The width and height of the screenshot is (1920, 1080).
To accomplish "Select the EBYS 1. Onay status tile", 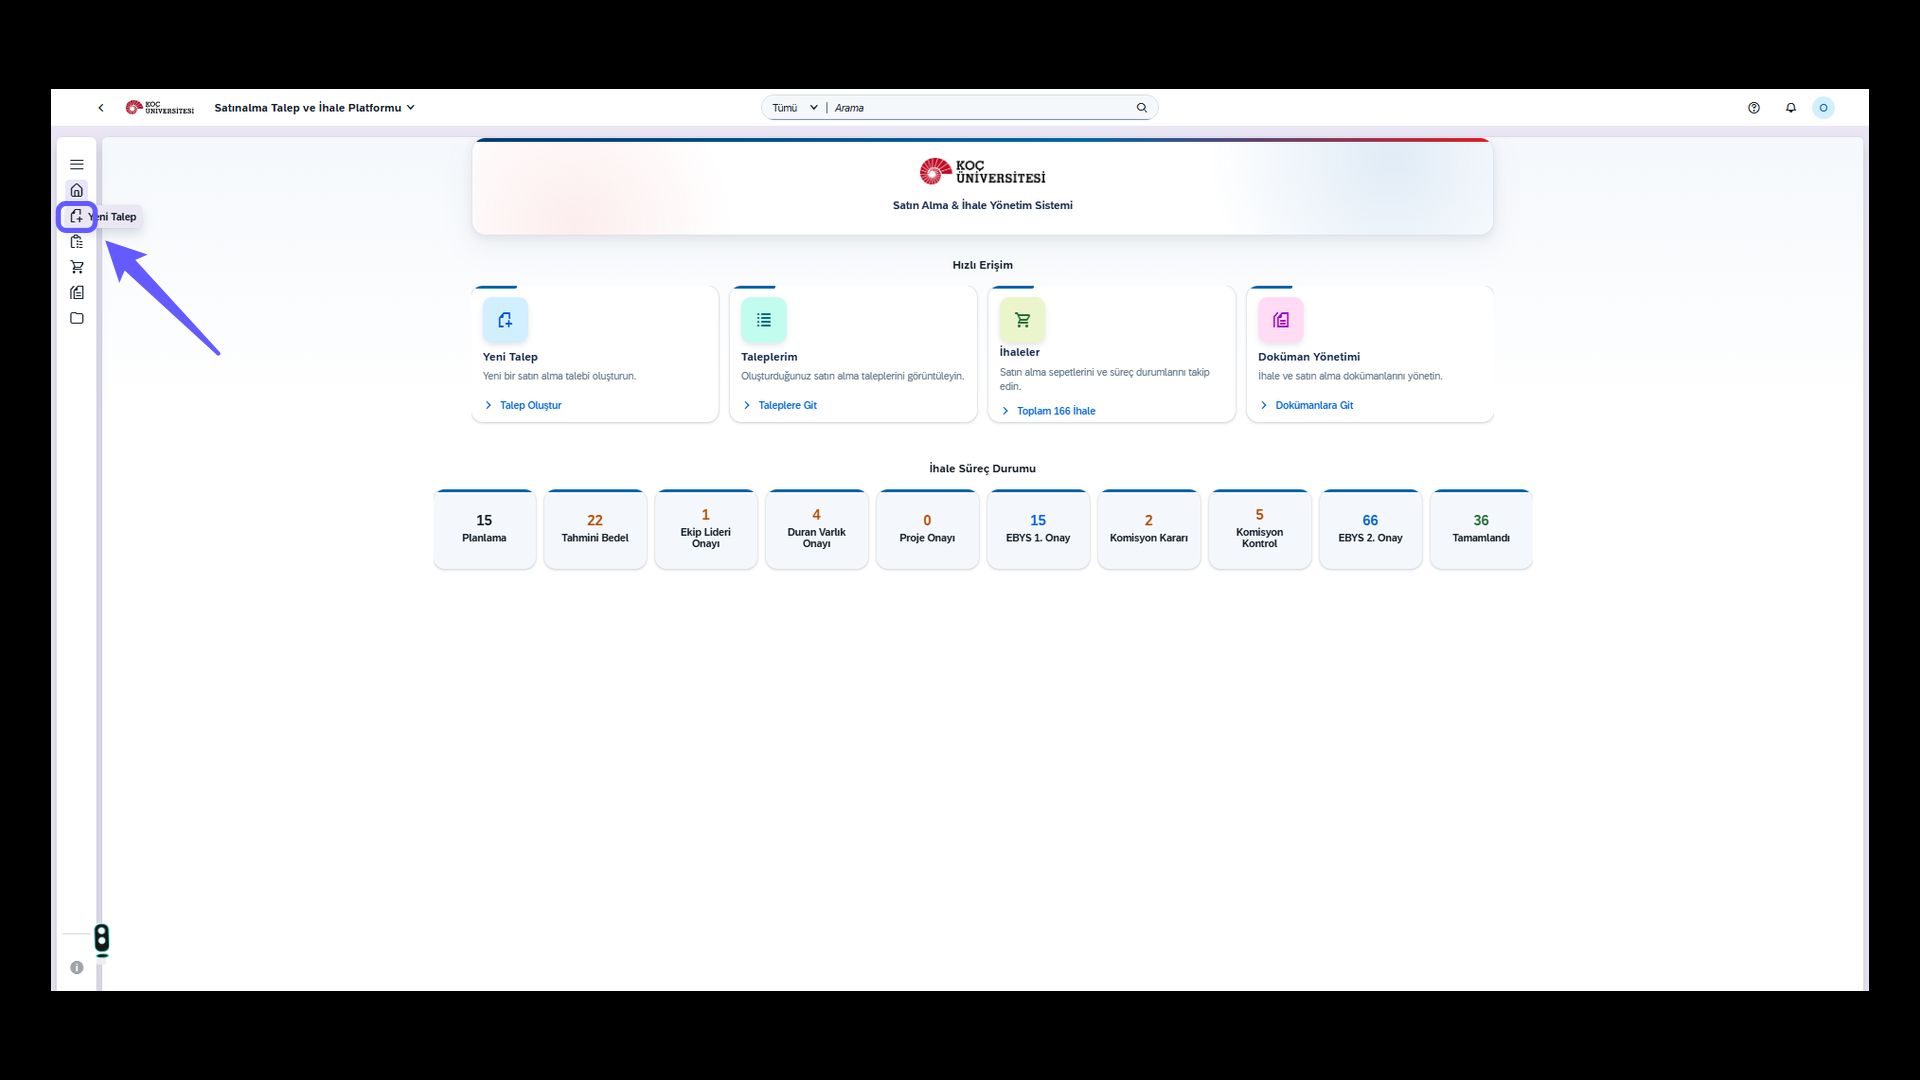I will point(1038,529).
